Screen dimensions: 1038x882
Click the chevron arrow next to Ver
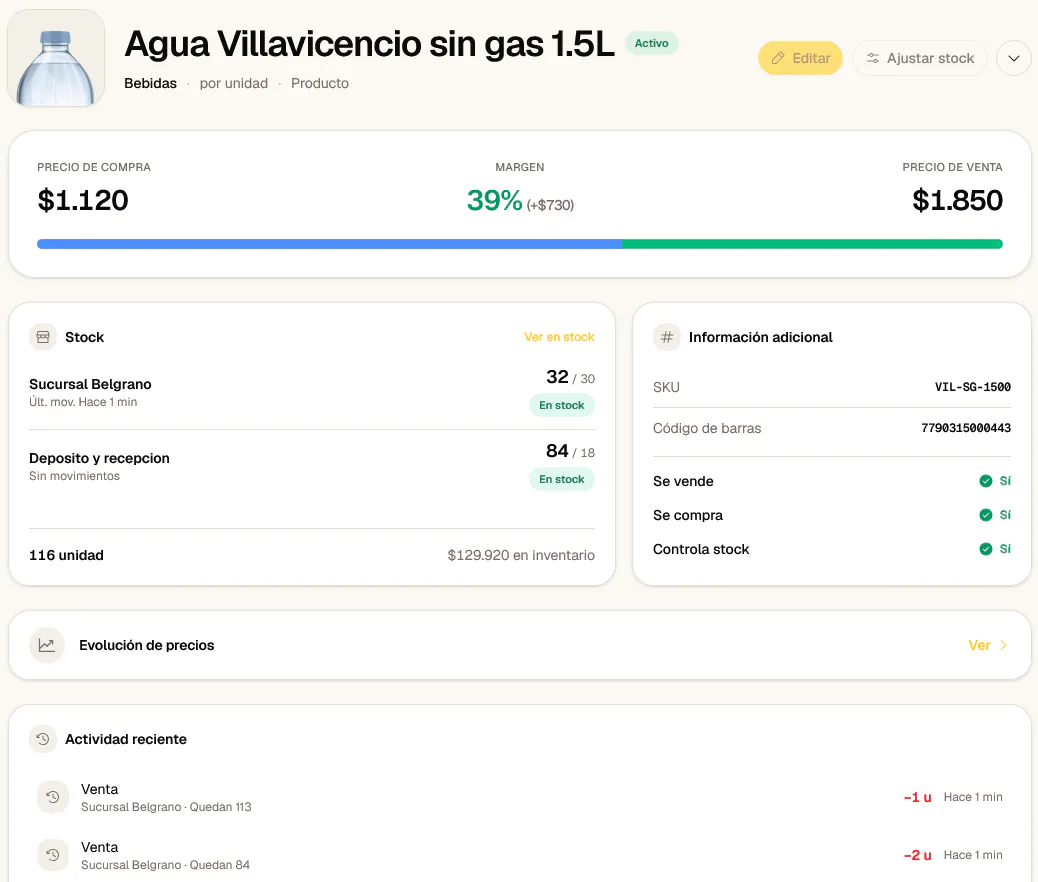[1004, 645]
